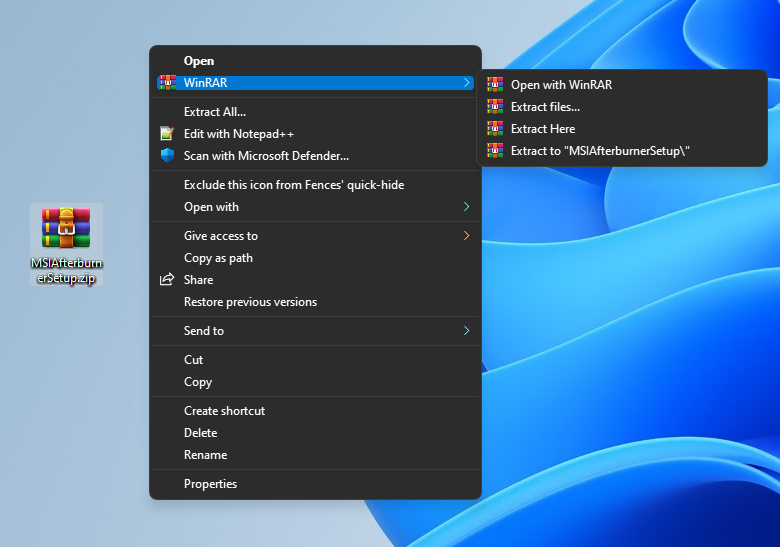Choose Rename from the context menu
Screen dimensions: 780x547
click(315, 455)
